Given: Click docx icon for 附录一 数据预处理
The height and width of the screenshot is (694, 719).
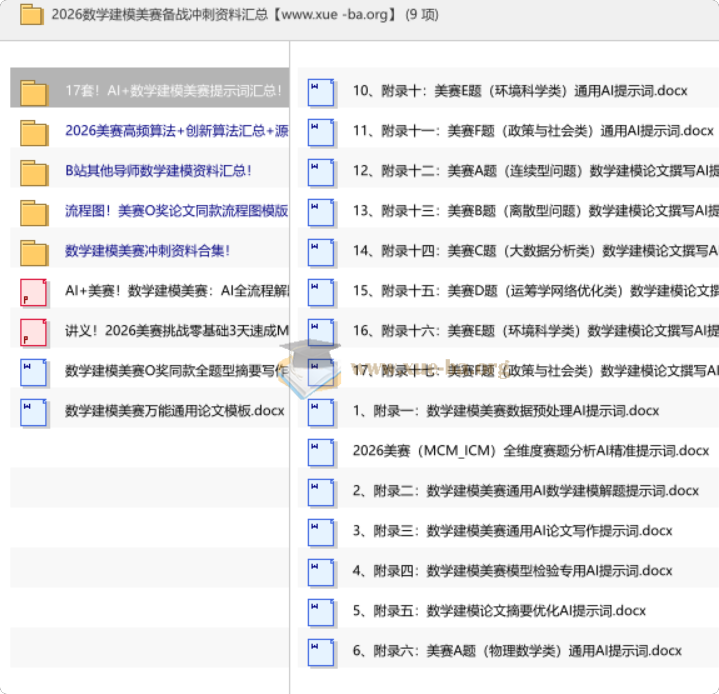Looking at the screenshot, I should click(x=321, y=411).
